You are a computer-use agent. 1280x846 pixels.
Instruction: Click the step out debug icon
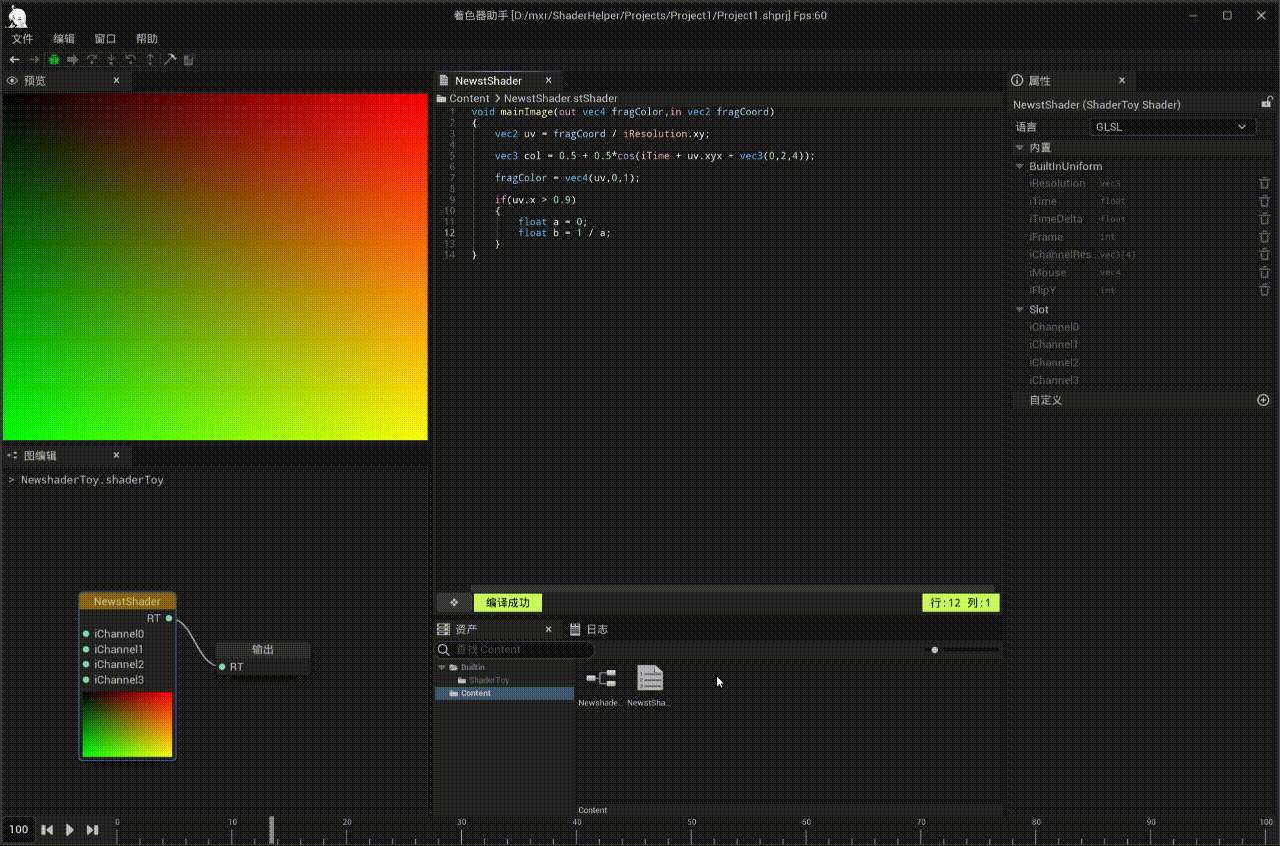151,60
